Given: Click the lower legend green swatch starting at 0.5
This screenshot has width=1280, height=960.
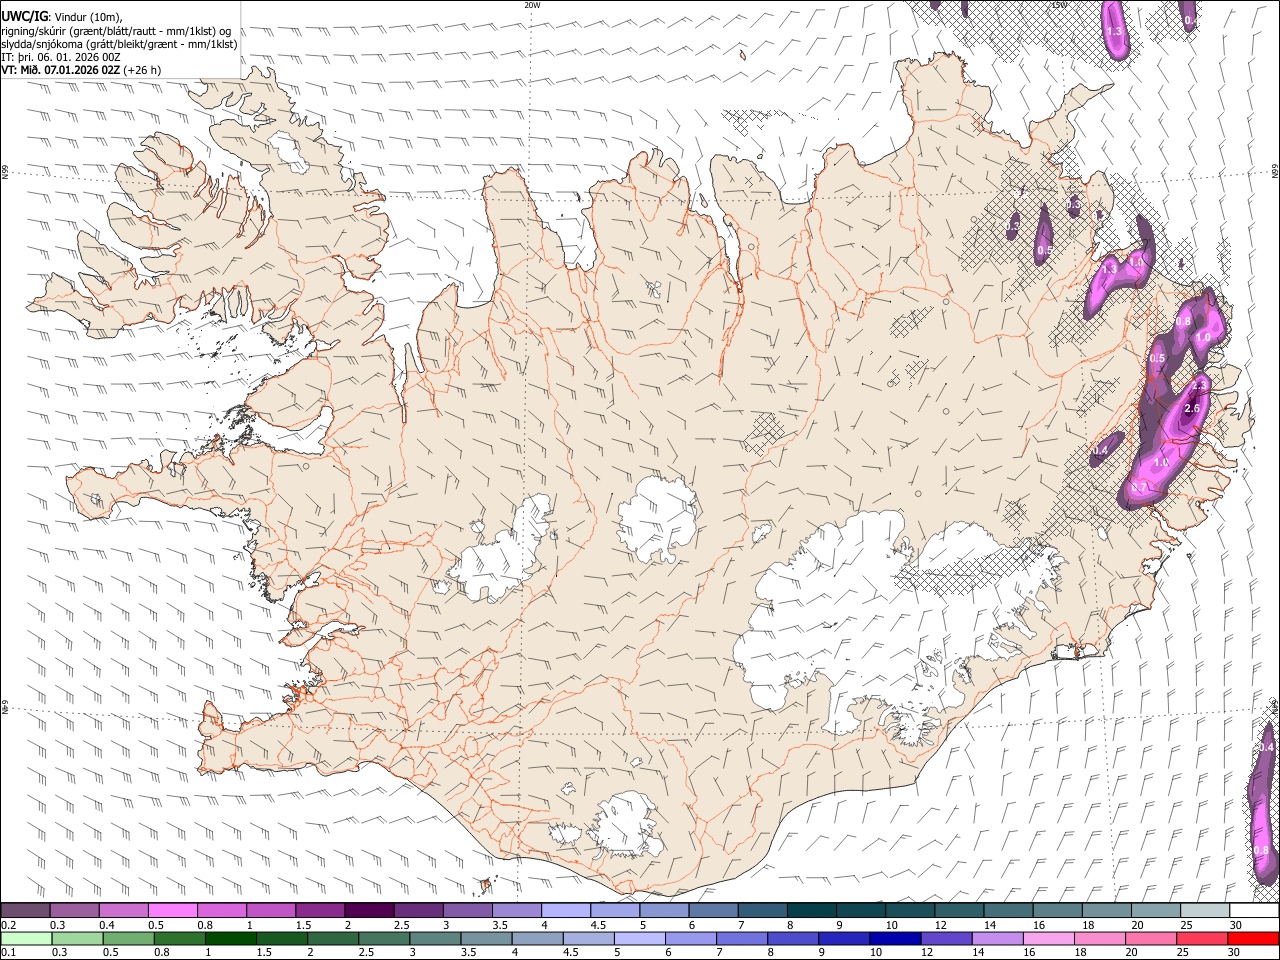Looking at the screenshot, I should coord(128,938).
